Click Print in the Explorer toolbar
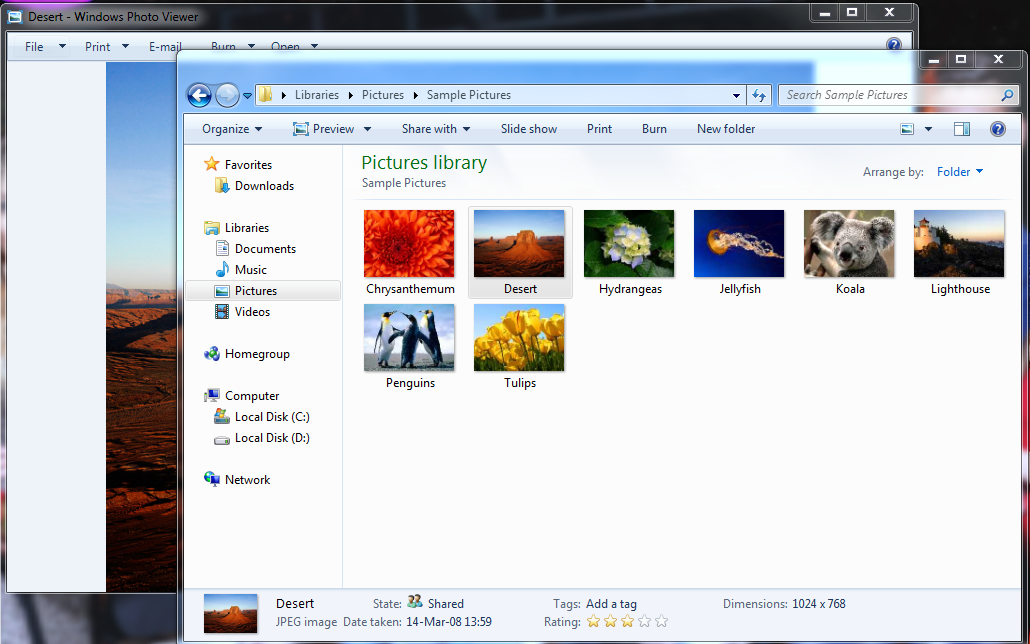 tap(599, 129)
